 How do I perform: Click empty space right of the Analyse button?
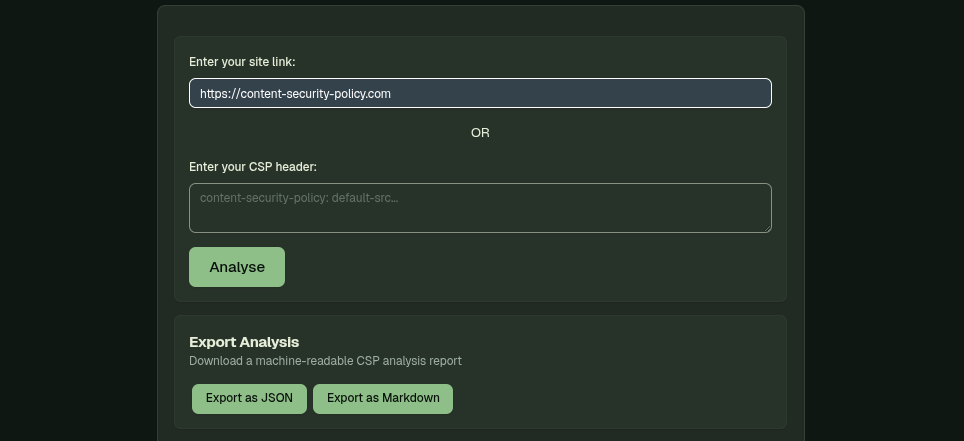click(520, 267)
